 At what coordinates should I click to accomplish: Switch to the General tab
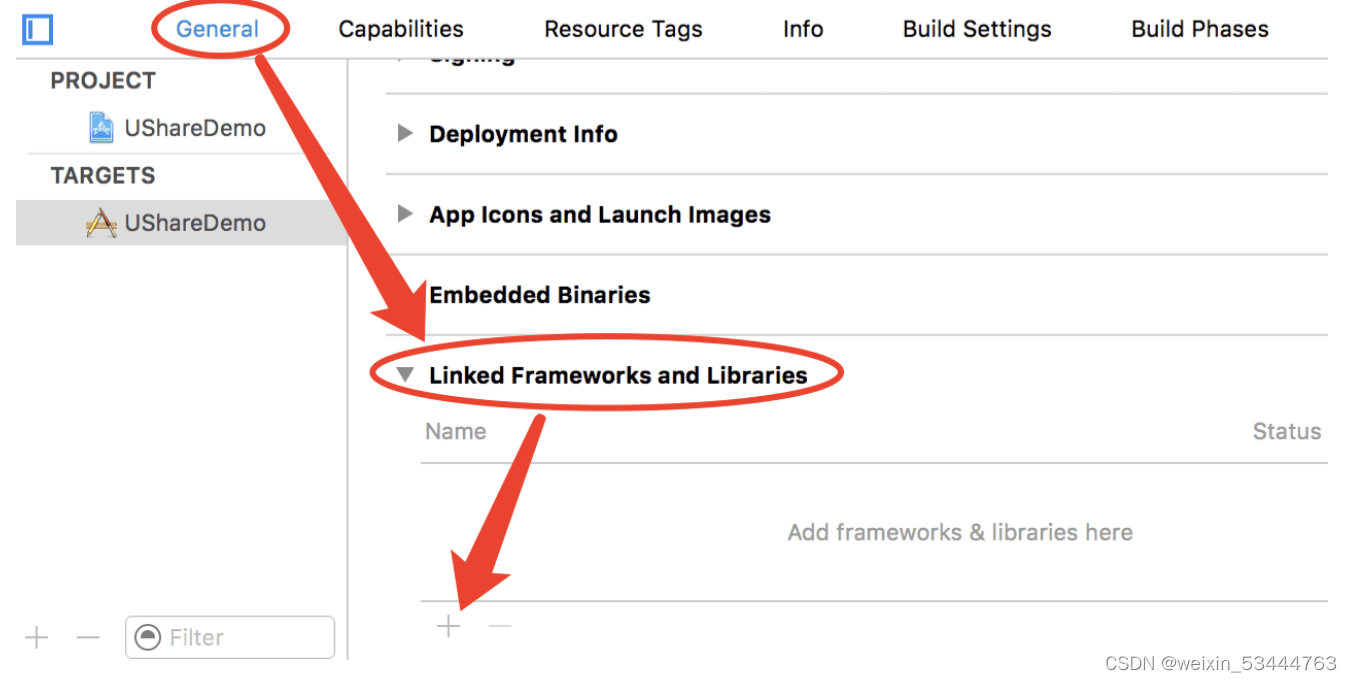217,29
